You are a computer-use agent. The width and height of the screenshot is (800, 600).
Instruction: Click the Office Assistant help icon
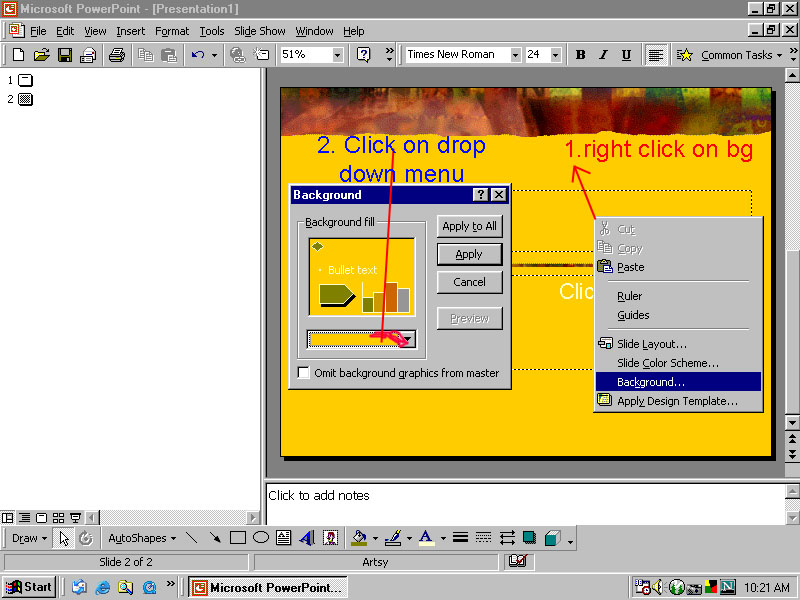tap(363, 55)
